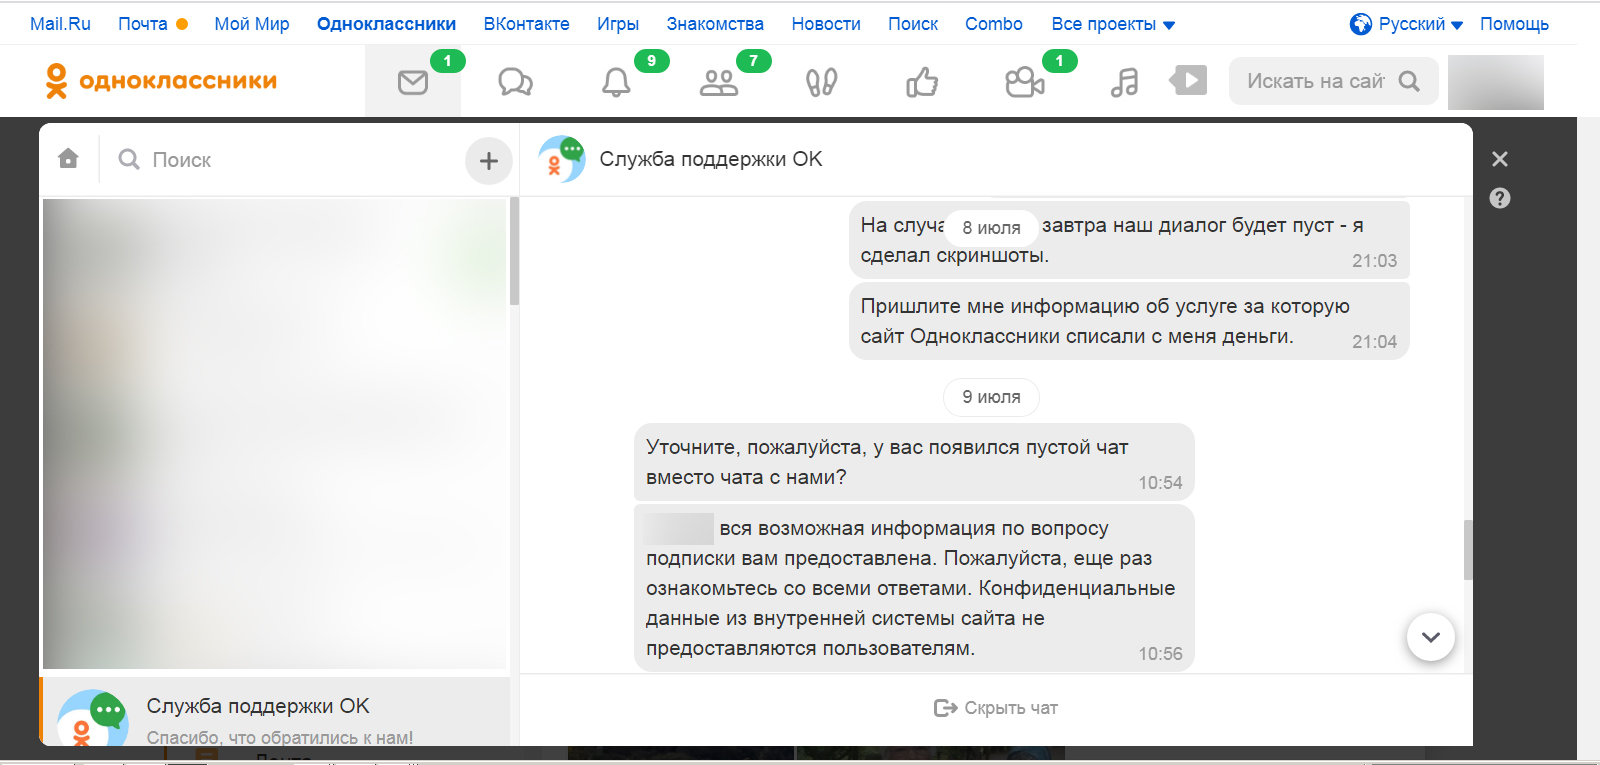
Task: Open the thumbs-up events icon
Action: (x=922, y=82)
